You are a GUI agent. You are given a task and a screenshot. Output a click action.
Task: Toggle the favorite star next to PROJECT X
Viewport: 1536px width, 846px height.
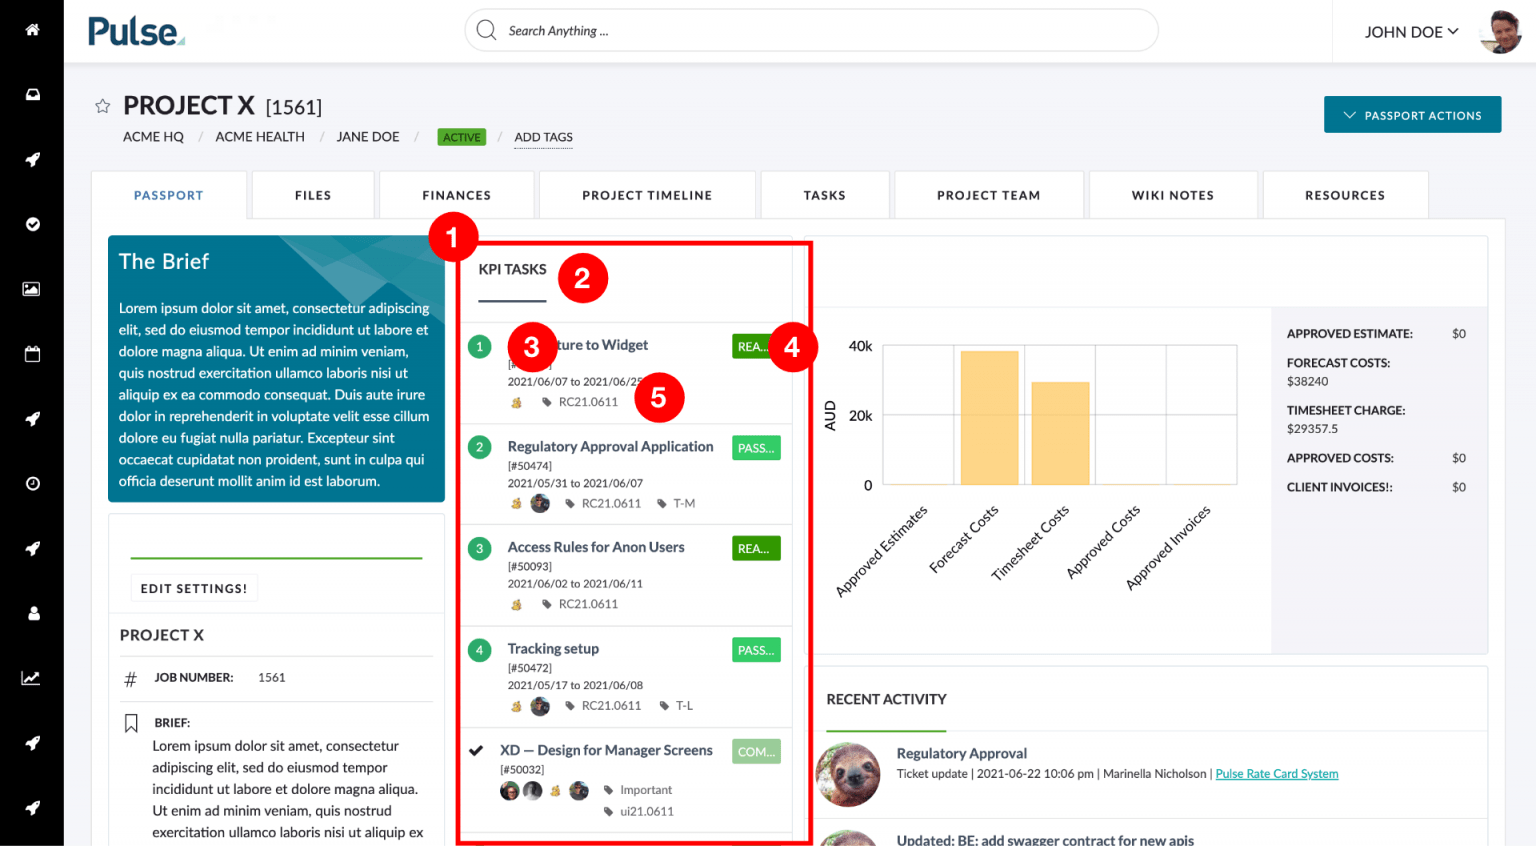[x=101, y=105]
